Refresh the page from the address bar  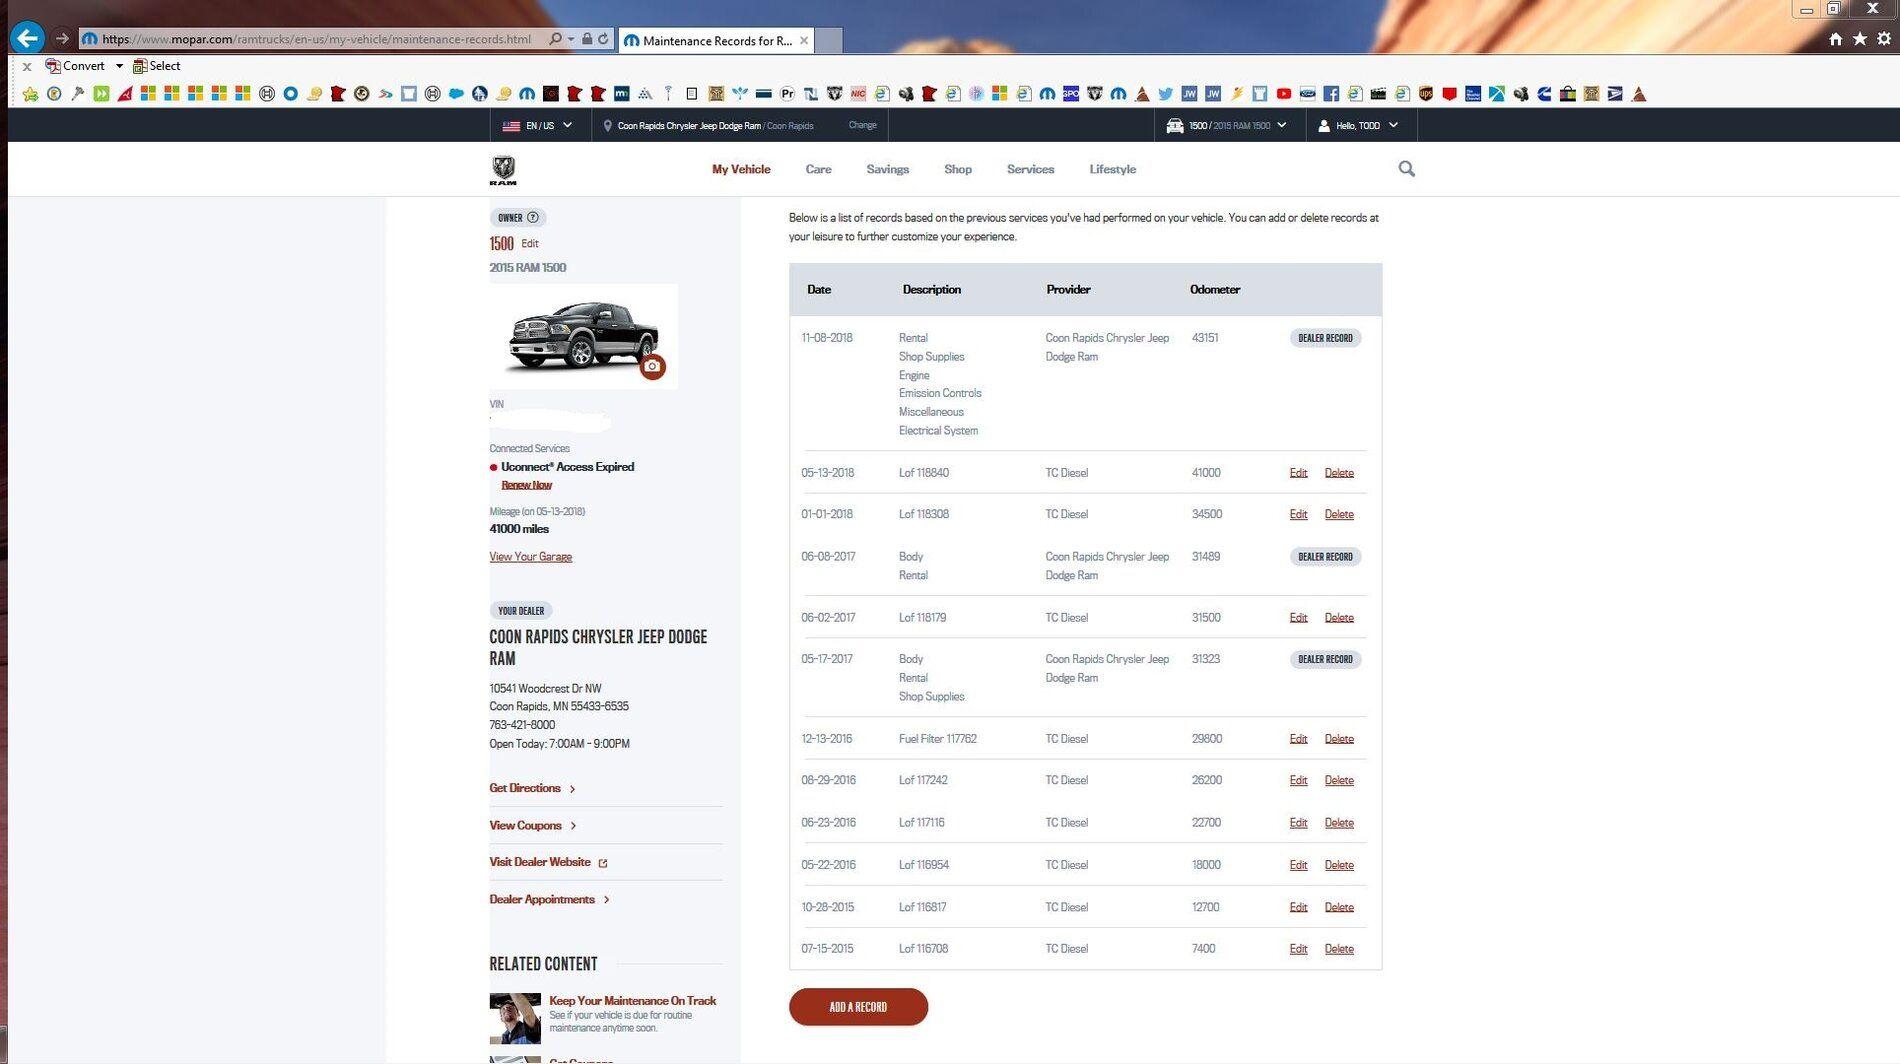(x=603, y=39)
